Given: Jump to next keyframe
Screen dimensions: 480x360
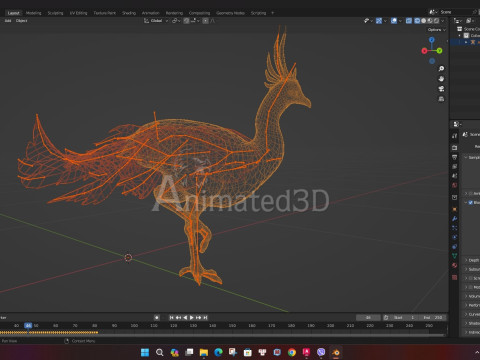Looking at the screenshot, I should (x=199, y=318).
